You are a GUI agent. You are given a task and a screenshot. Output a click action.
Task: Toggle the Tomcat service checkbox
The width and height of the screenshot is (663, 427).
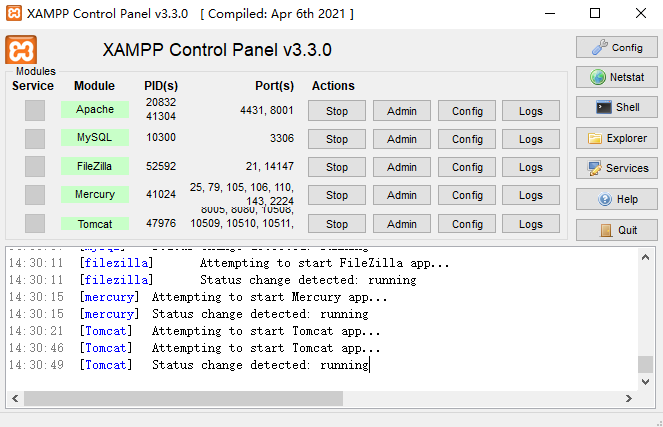(x=35, y=223)
